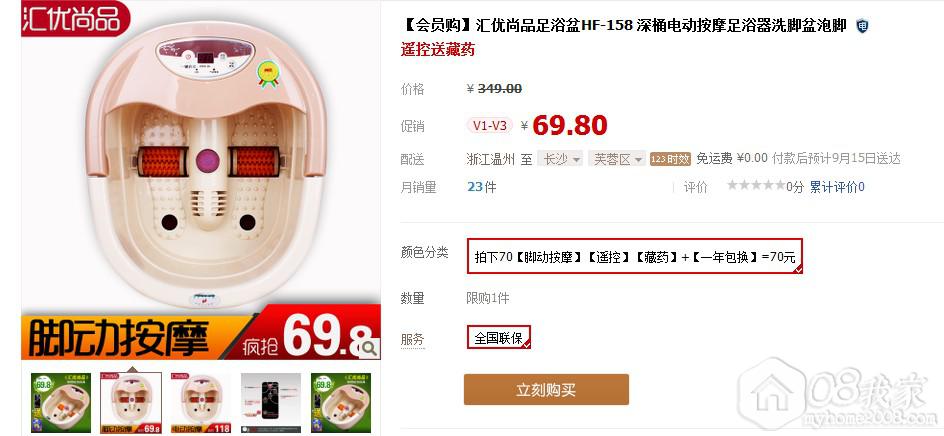Open the 累计评价0 reviews link
The height and width of the screenshot is (436, 944).
coord(837,187)
